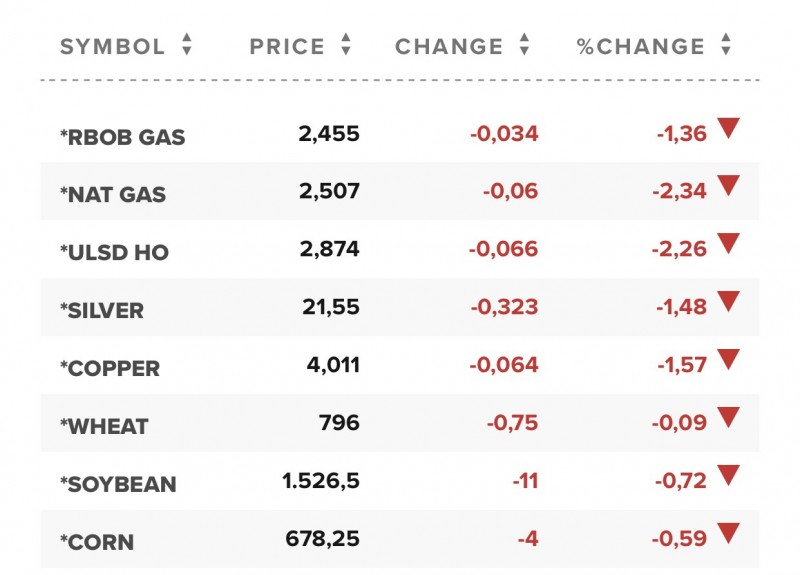Click red down triangle in CORN row
The height and width of the screenshot is (575, 800).
pos(728,533)
